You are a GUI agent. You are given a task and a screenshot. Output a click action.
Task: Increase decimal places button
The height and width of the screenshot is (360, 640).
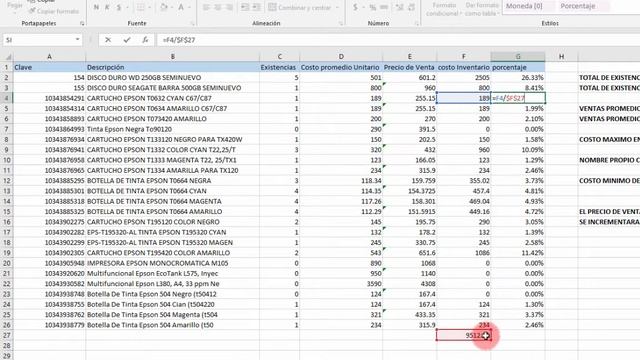(x=400, y=7)
